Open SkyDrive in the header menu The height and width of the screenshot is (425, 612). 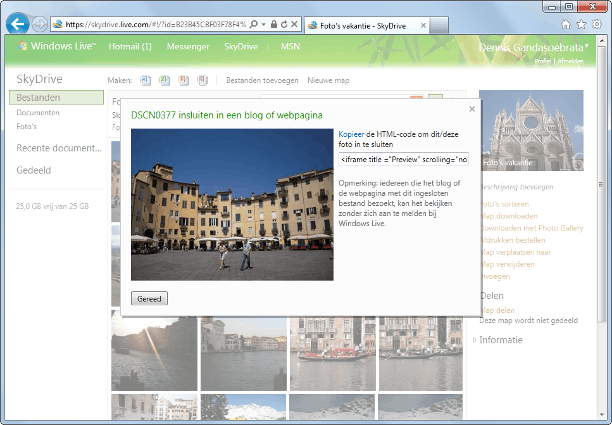point(241,46)
